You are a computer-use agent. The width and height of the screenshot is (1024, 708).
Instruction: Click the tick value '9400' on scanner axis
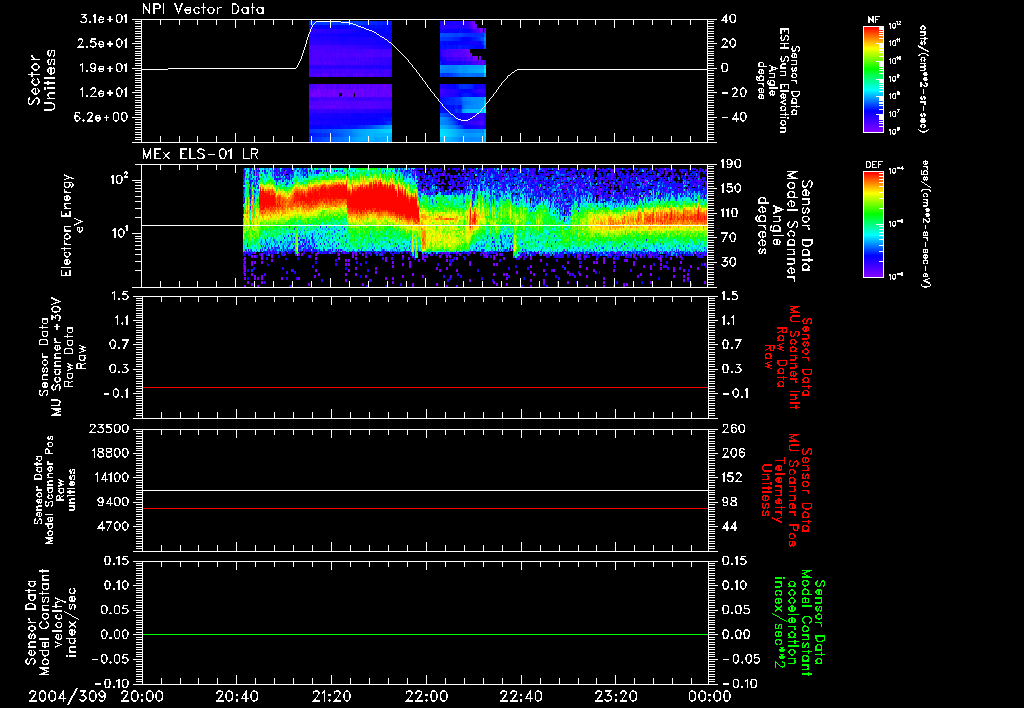click(x=114, y=502)
